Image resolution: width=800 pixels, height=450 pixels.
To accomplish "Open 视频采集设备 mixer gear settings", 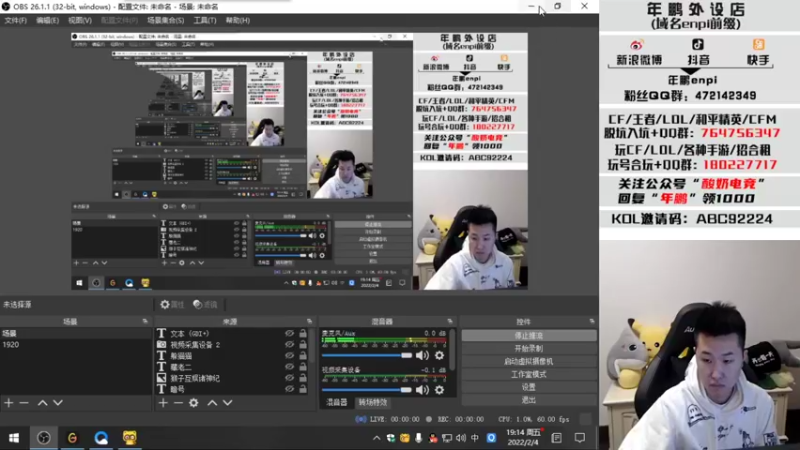I will (439, 390).
